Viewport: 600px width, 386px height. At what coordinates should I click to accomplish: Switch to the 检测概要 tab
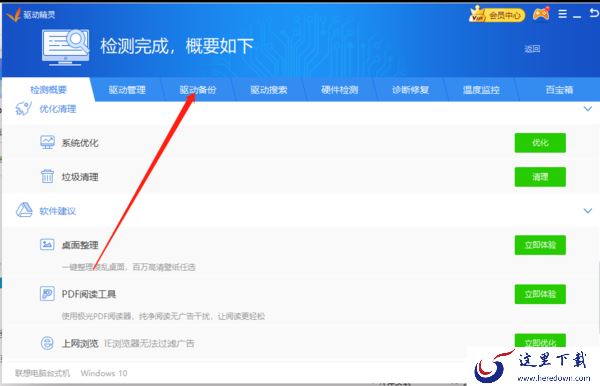tap(48, 90)
